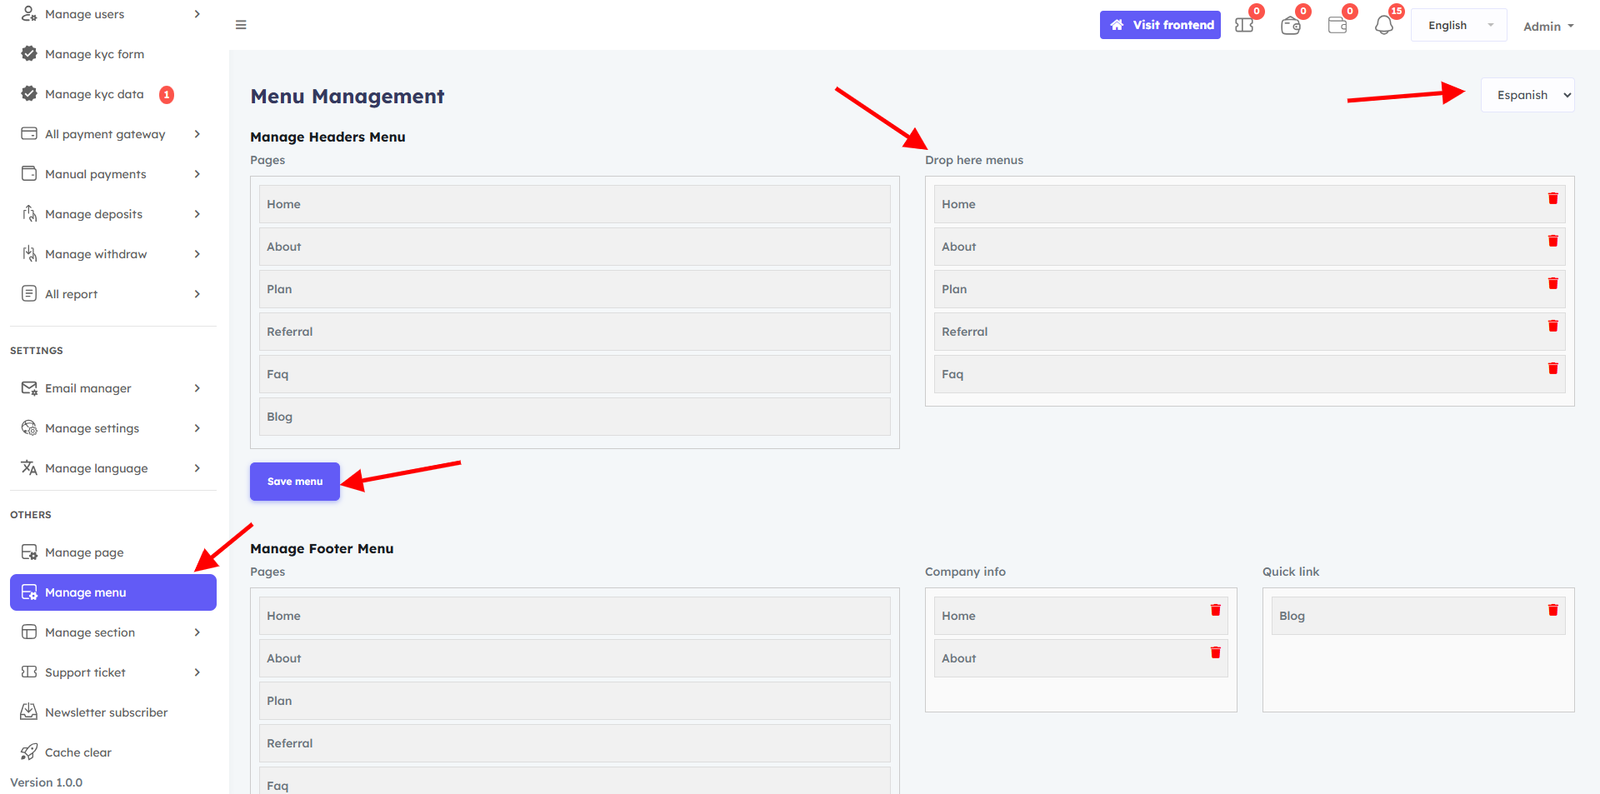Click the support ticket icon in top bar
The height and width of the screenshot is (794, 1600).
(x=1244, y=26)
